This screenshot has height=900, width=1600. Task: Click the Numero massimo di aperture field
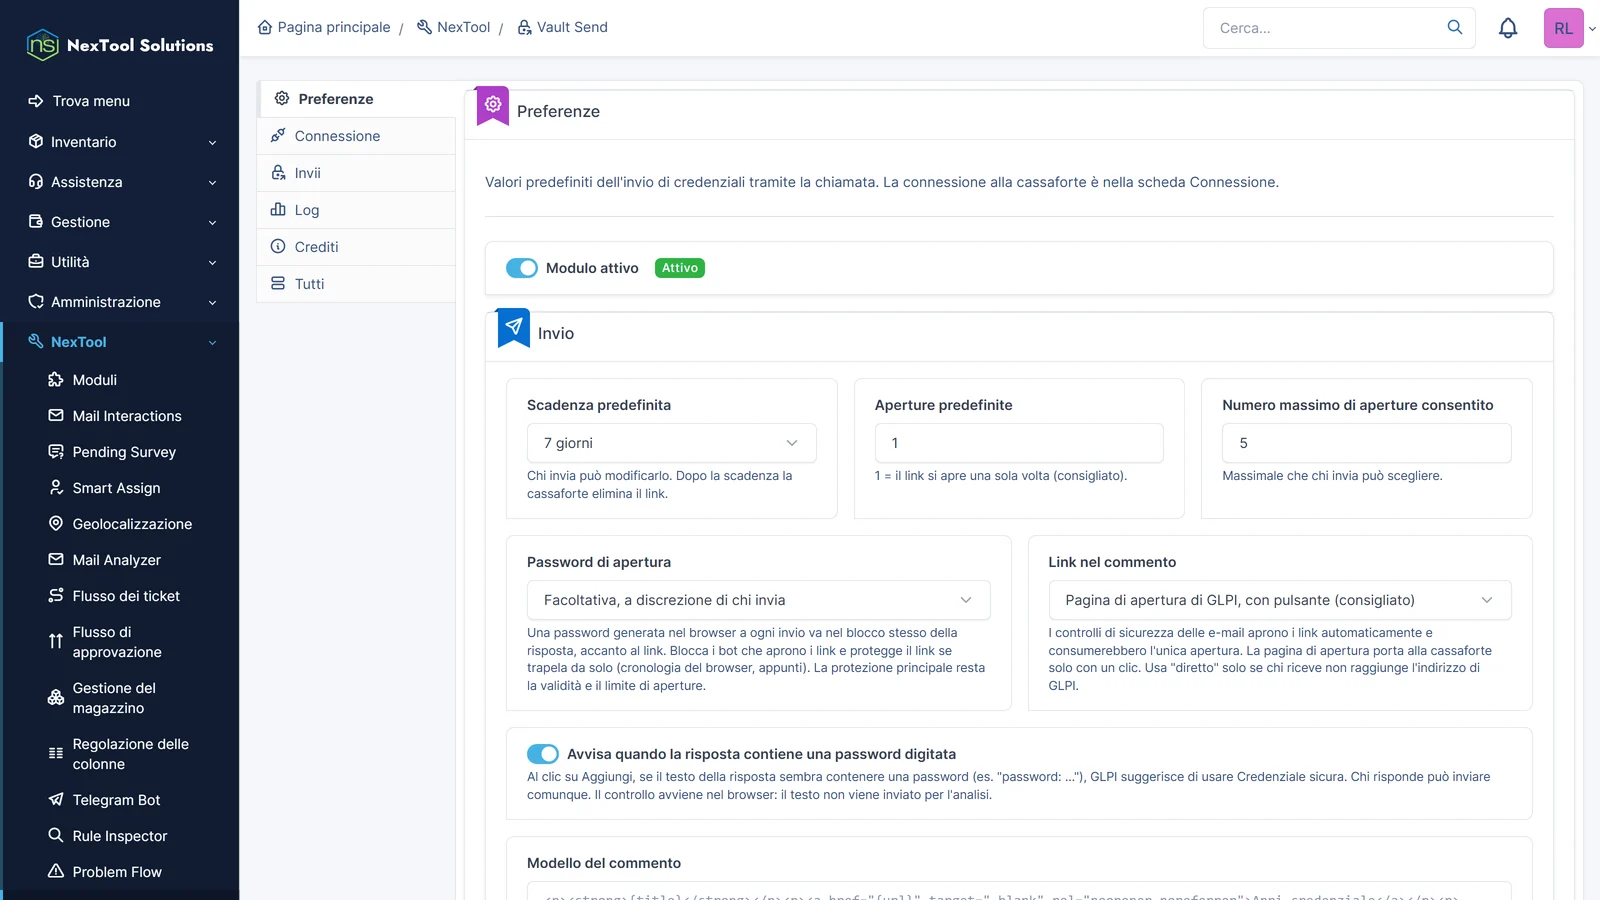click(1366, 443)
